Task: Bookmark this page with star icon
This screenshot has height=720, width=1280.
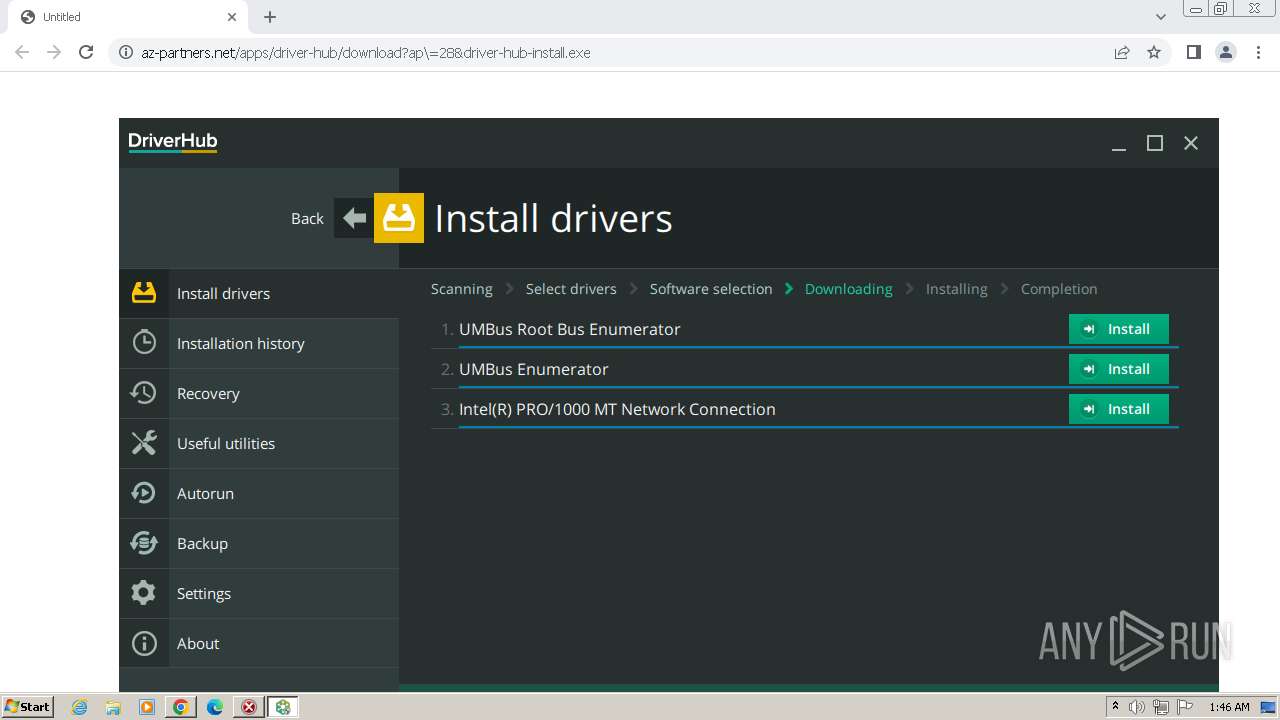Action: click(x=1154, y=52)
